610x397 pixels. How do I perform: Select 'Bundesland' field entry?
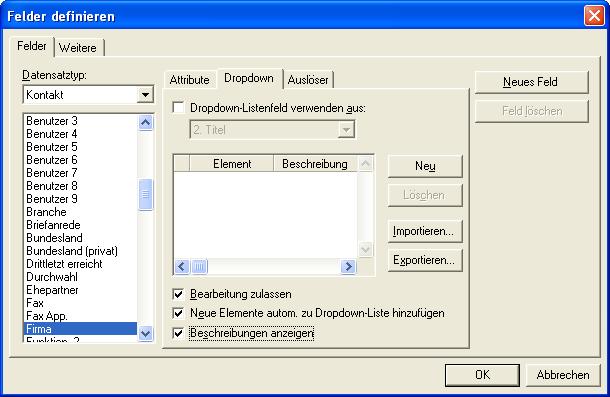(x=80, y=238)
